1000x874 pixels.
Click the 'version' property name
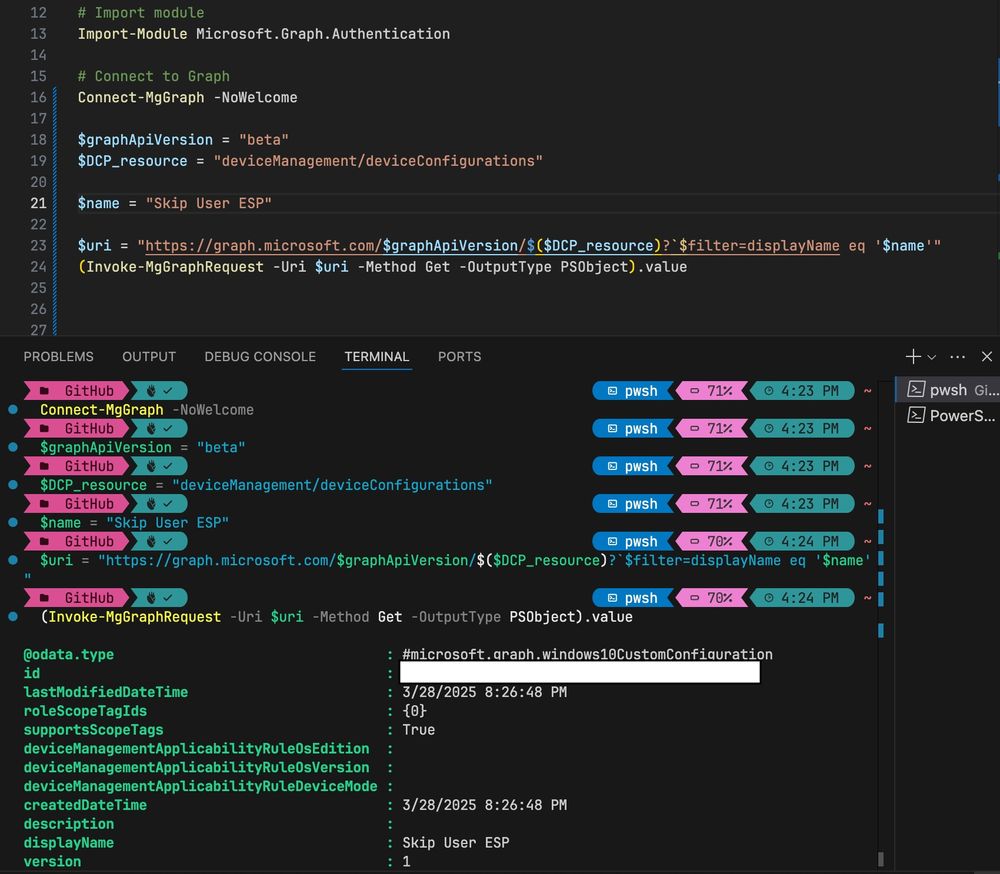(x=52, y=862)
